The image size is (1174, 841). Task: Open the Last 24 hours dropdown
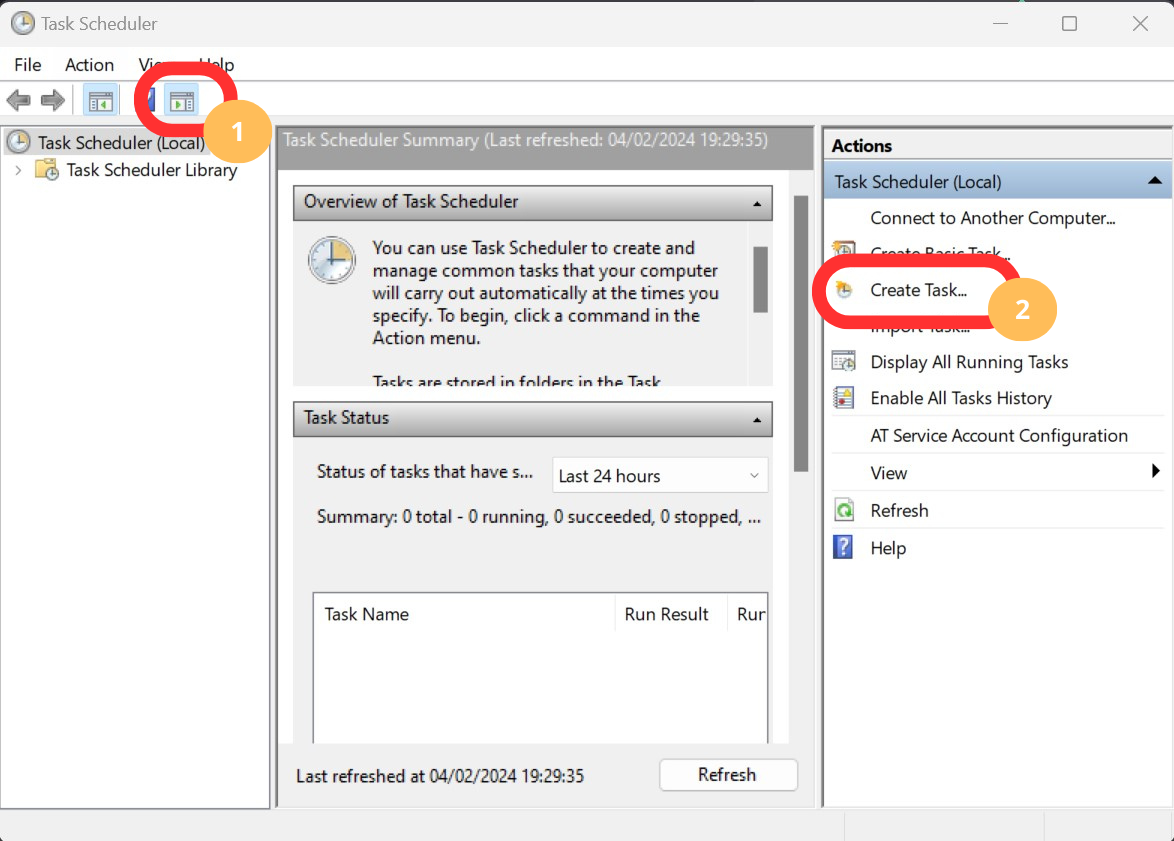point(660,476)
